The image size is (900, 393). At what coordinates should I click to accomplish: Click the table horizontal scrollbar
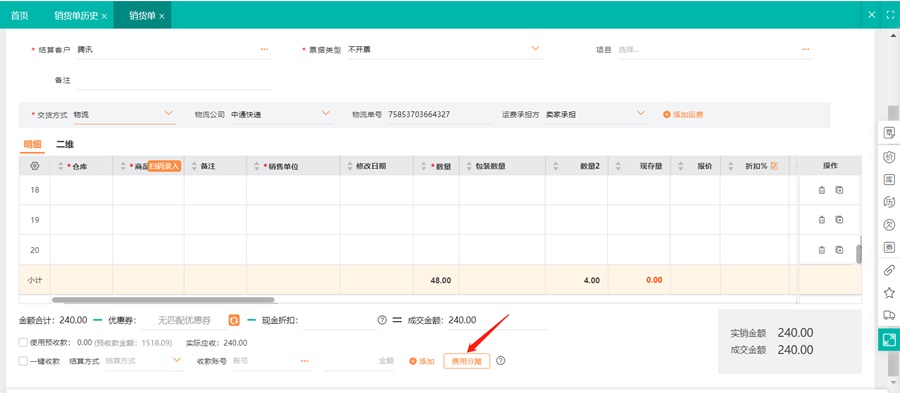pos(163,299)
